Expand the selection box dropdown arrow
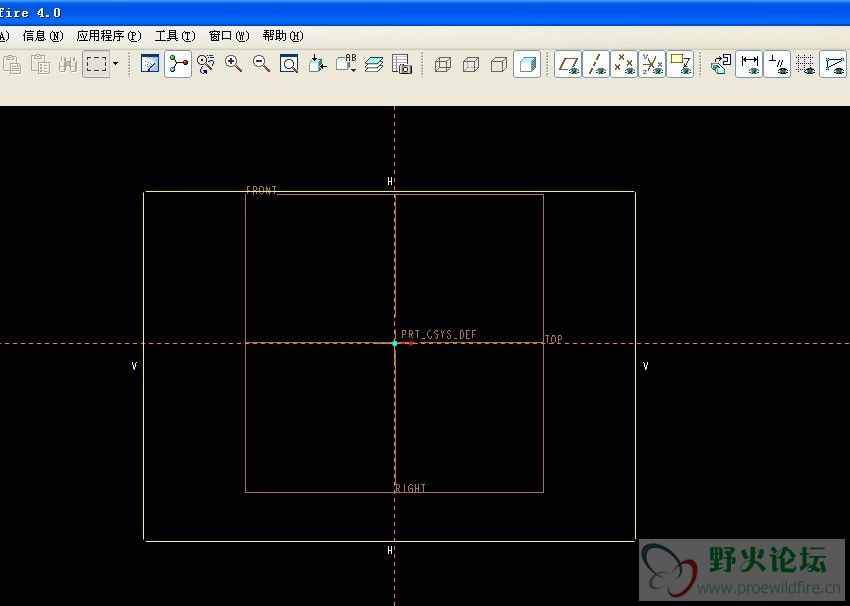850x606 pixels. 115,64
